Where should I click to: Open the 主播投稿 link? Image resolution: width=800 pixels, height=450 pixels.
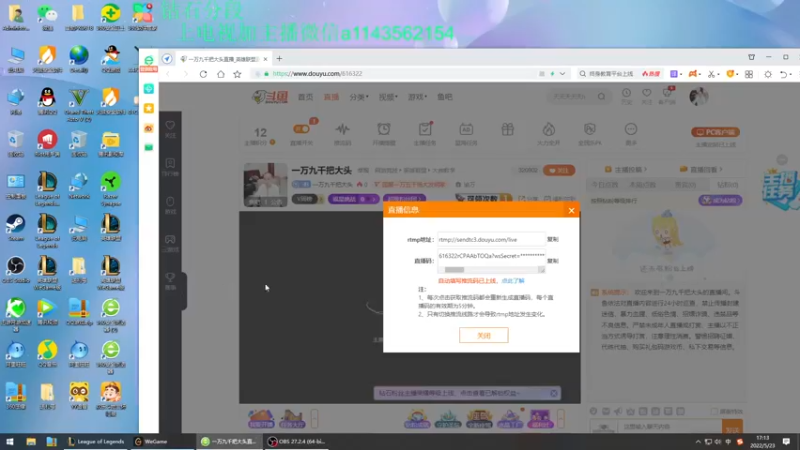coord(626,169)
